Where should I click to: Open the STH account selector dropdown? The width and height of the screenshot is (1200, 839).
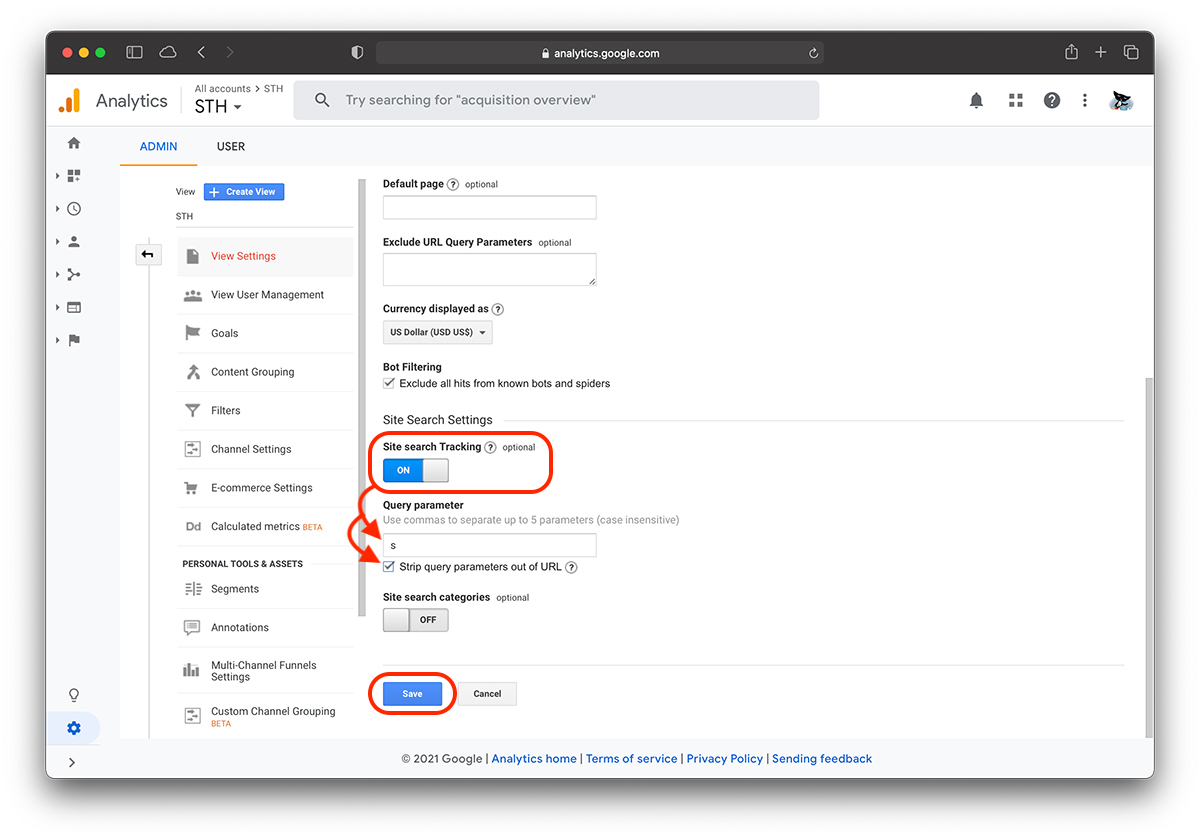click(x=218, y=106)
